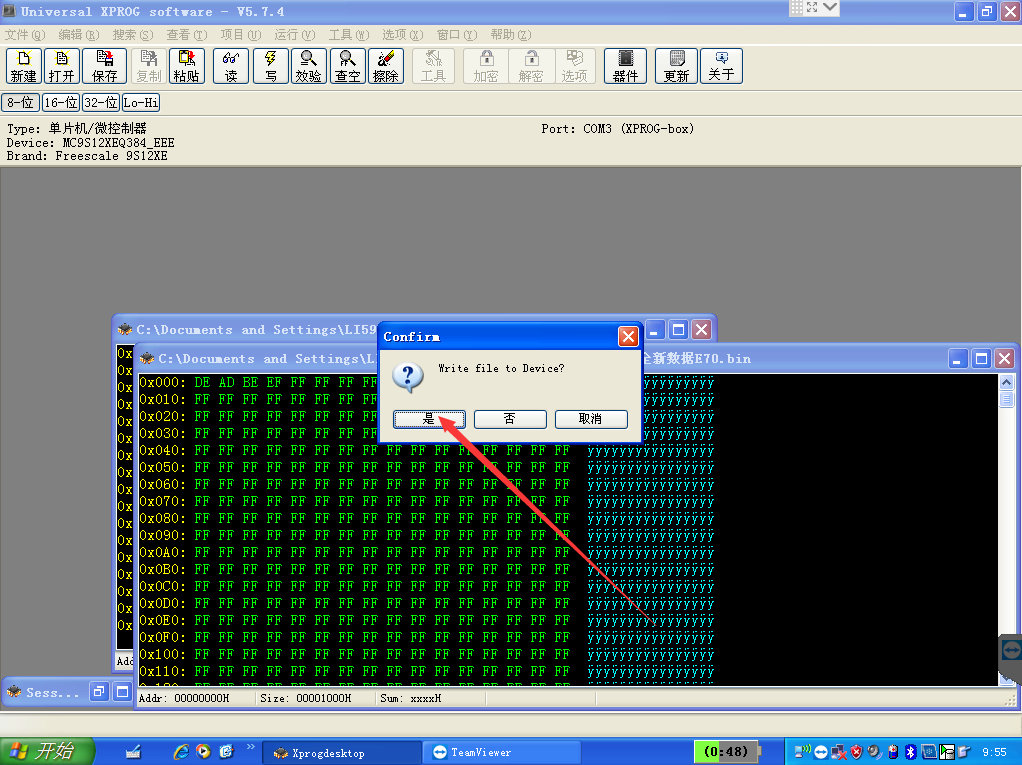Click the 效验 (Verify) toolbar icon
Viewport: 1022px width, 765px height.
308,66
